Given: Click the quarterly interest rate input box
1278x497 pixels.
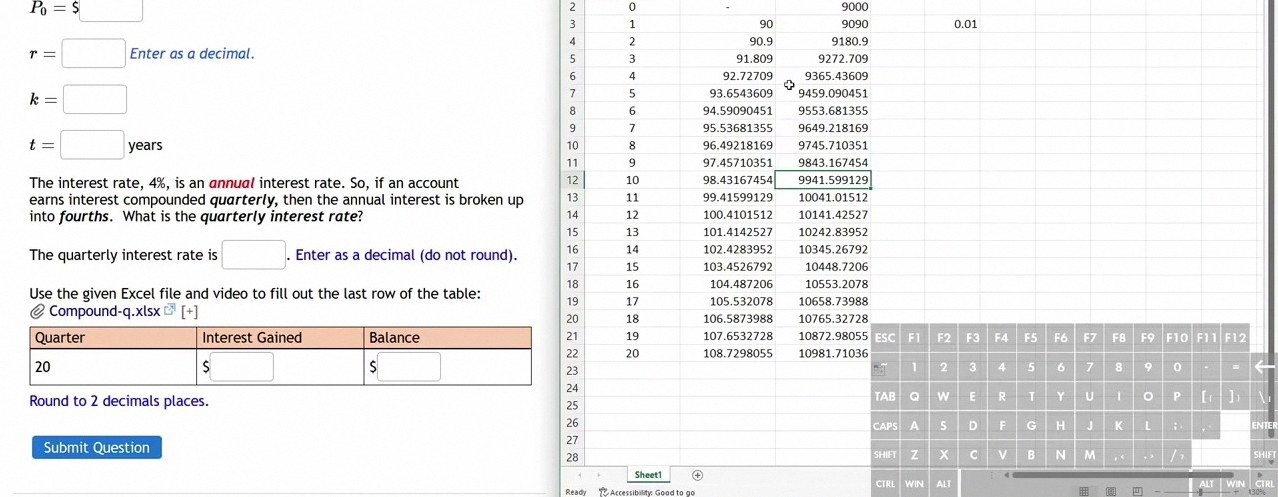Looking at the screenshot, I should click(254, 255).
